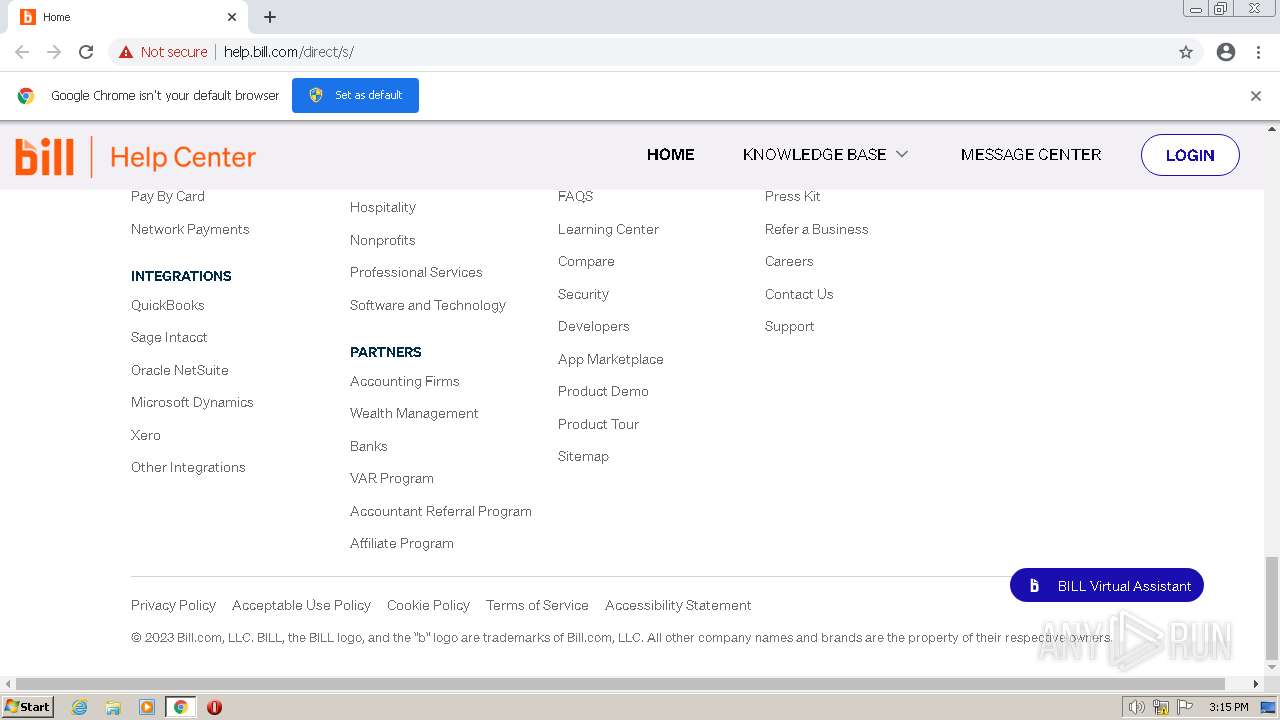
Task: Open the Affiliate Program link
Action: 402,543
